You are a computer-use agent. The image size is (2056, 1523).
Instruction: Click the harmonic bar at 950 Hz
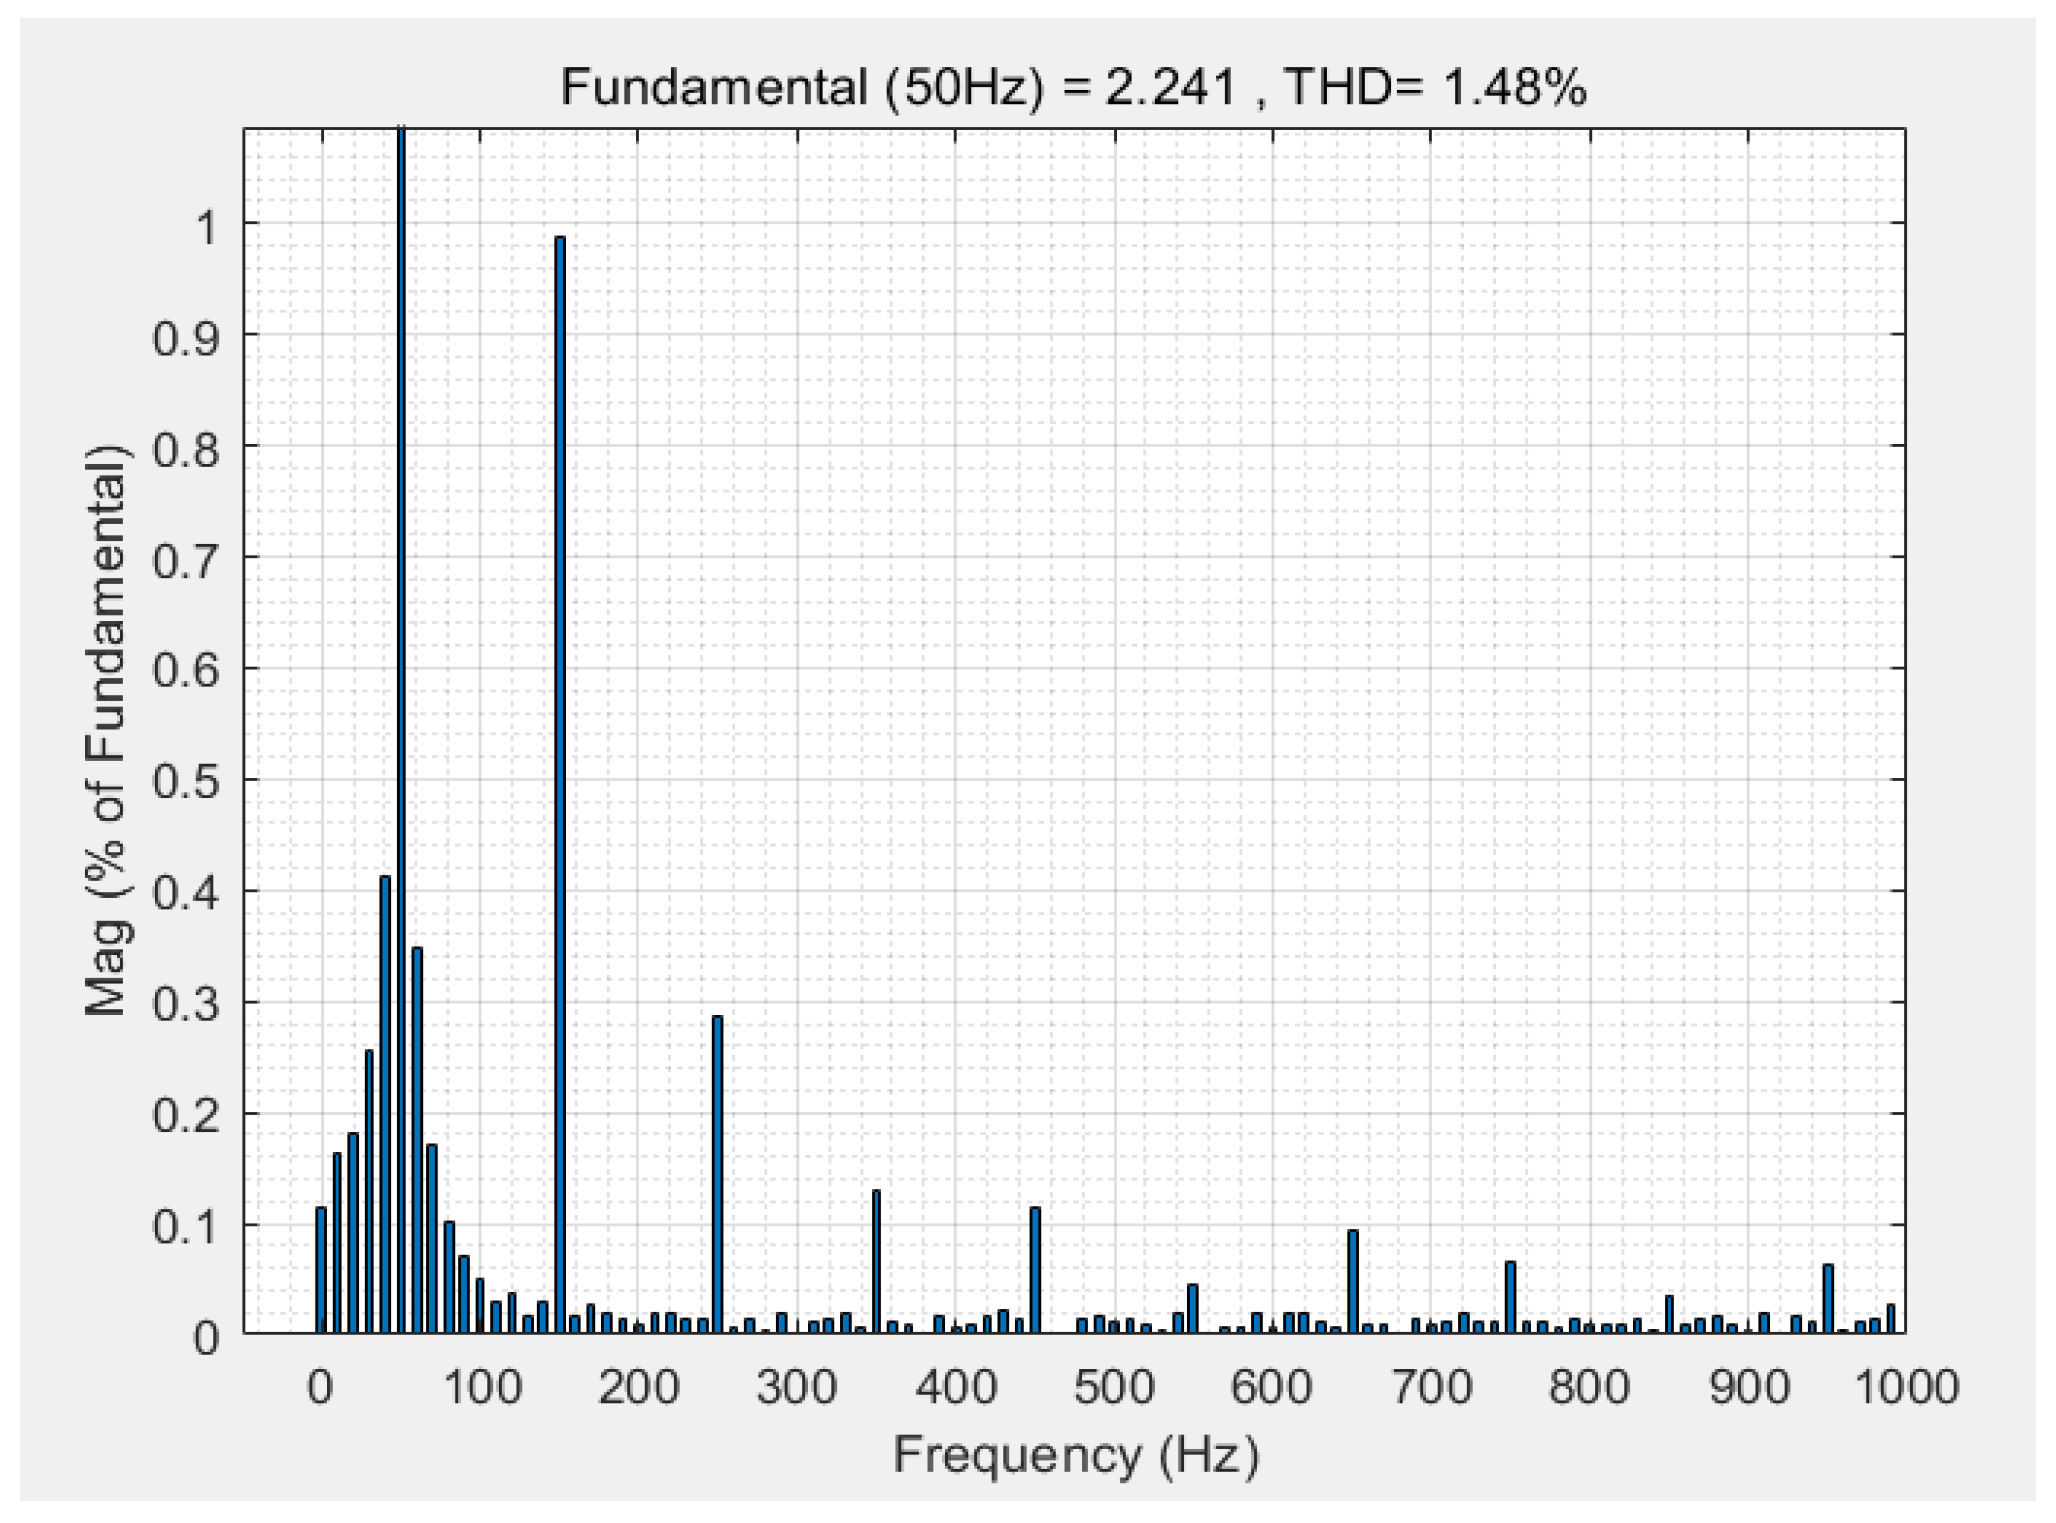tap(1828, 1299)
